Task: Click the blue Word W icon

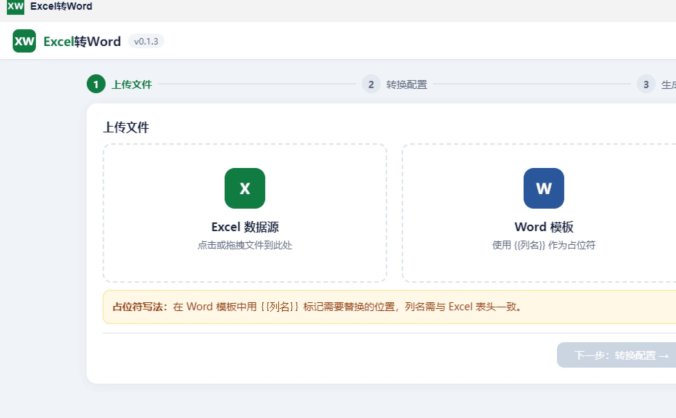Action: coord(544,188)
